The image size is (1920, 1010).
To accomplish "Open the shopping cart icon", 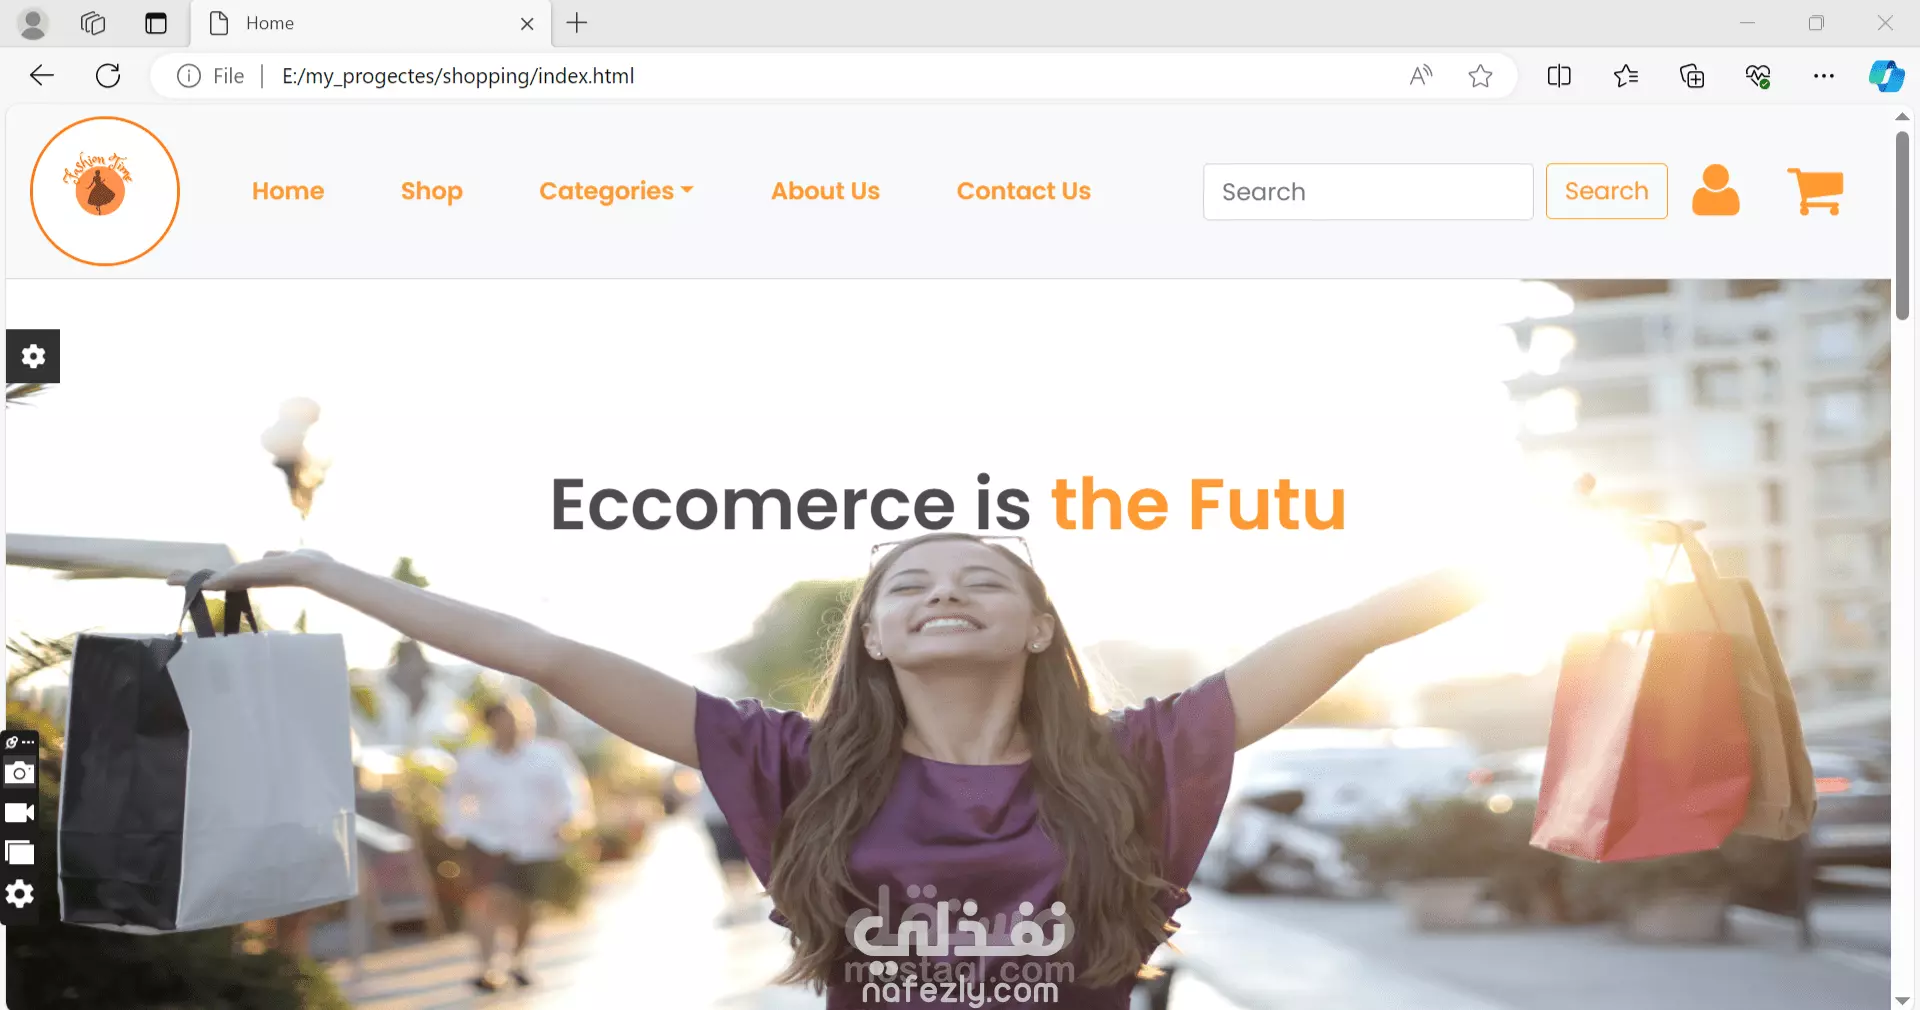I will 1815,191.
